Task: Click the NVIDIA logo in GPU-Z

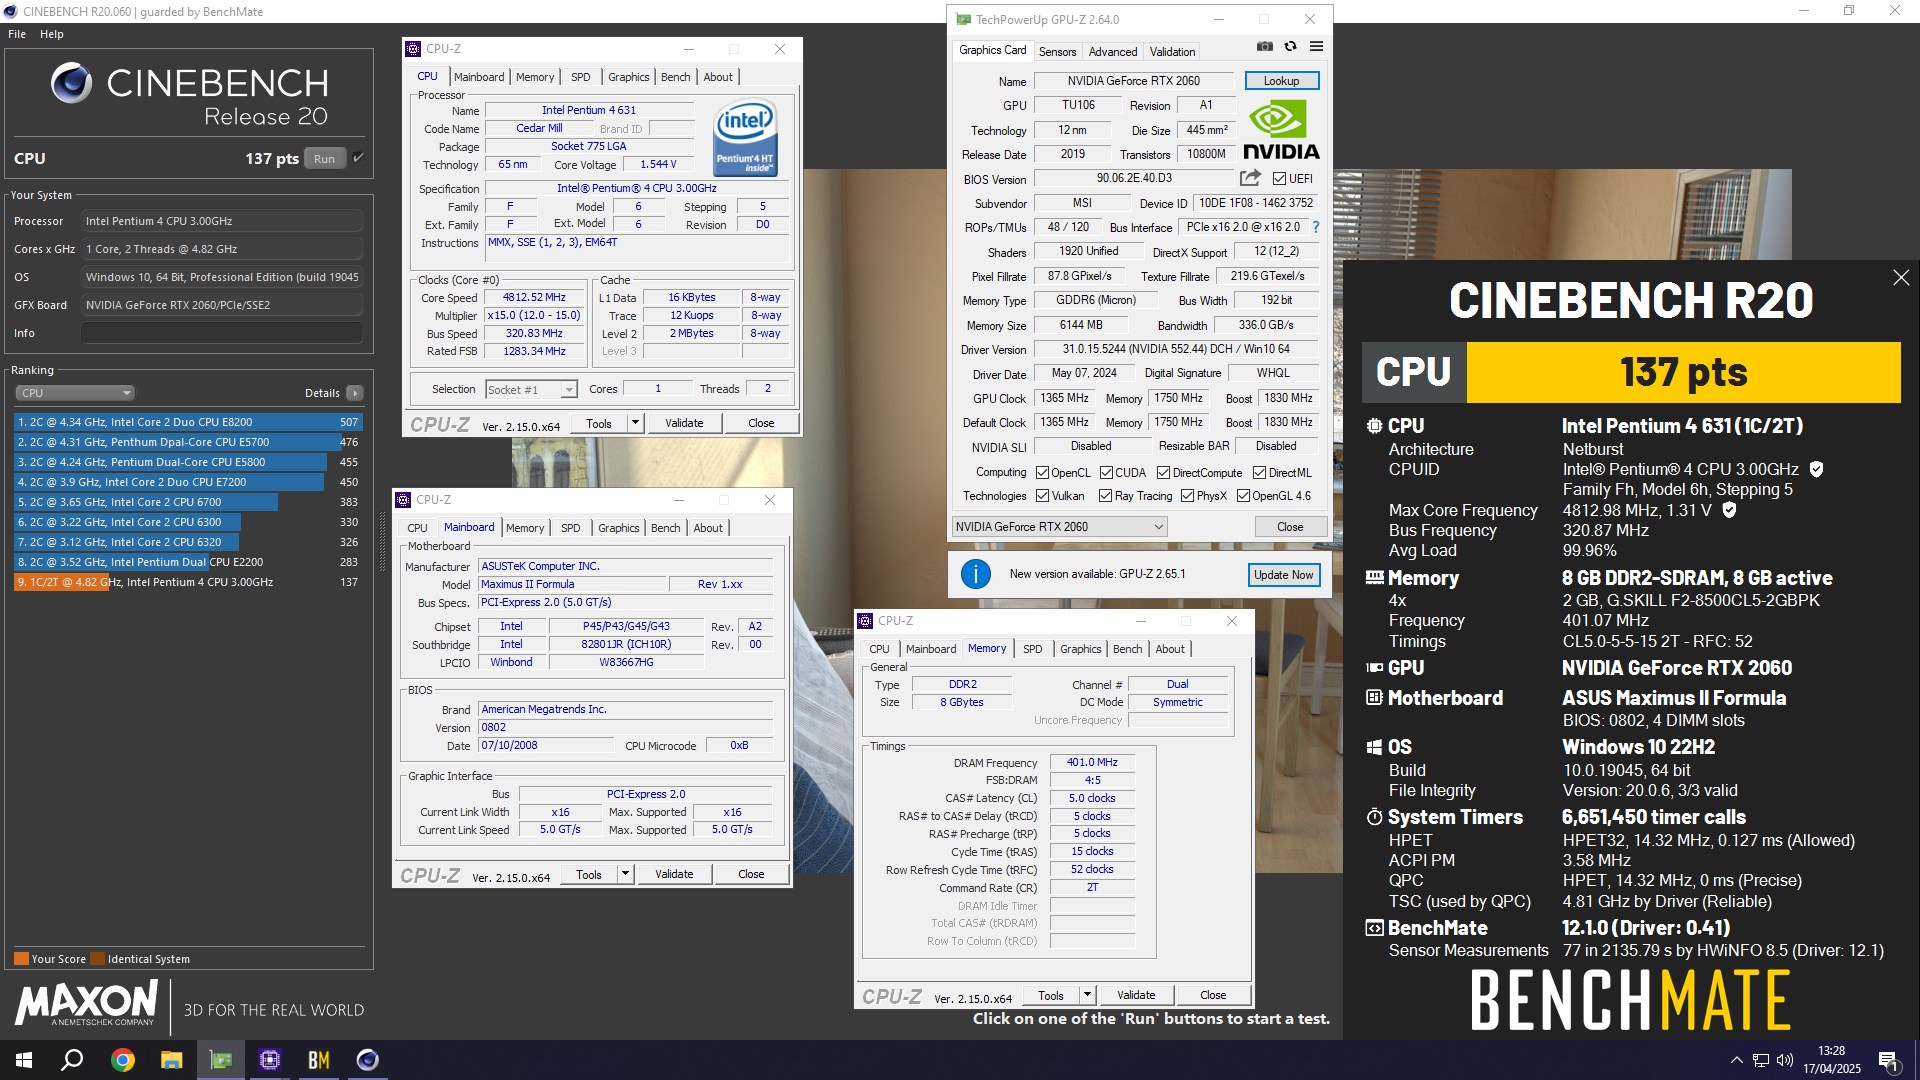Action: [1281, 130]
